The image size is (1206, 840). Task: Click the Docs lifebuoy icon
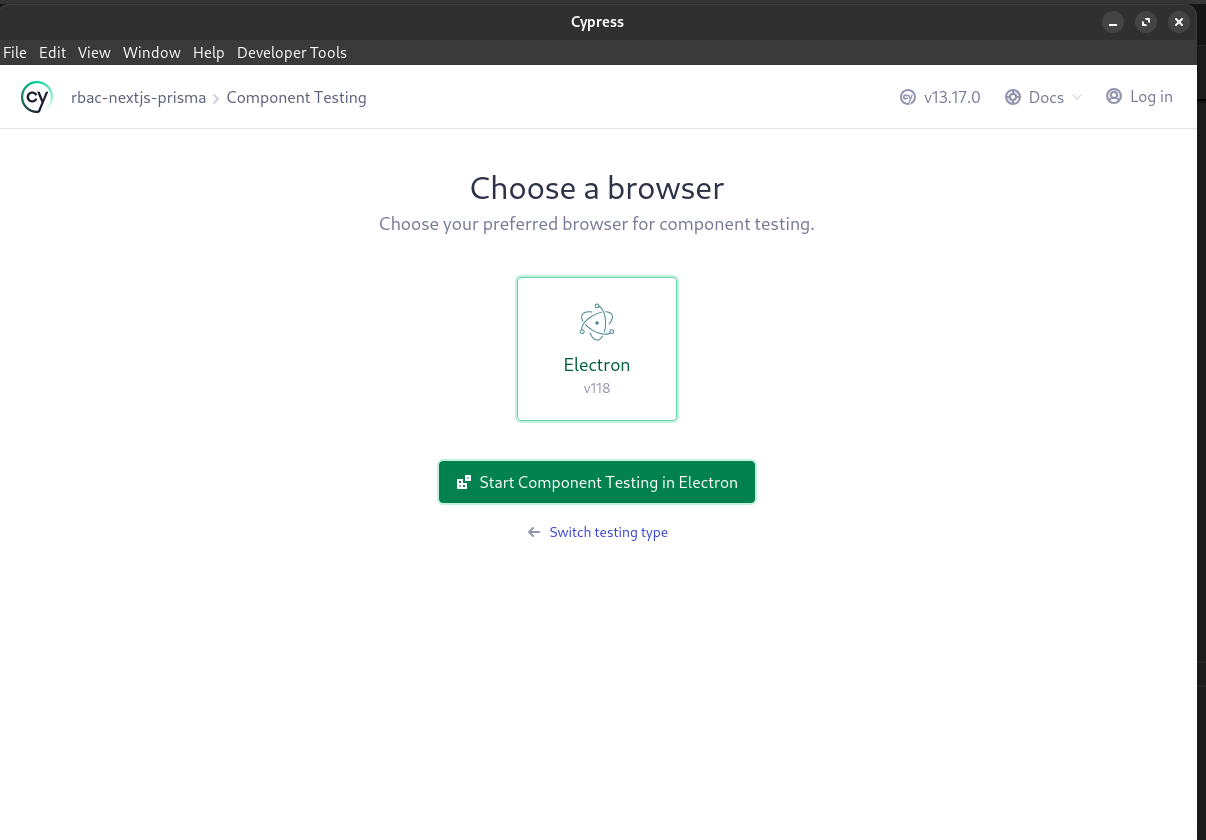[1012, 97]
